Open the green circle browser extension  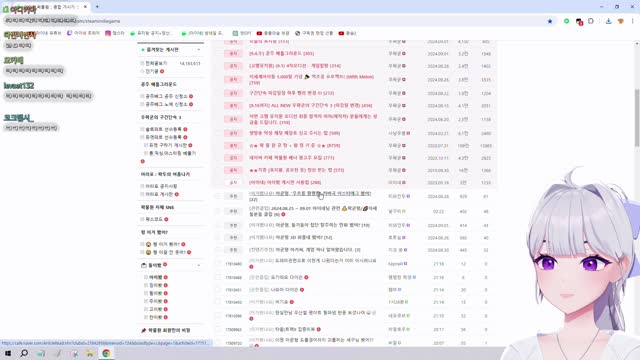[567, 21]
